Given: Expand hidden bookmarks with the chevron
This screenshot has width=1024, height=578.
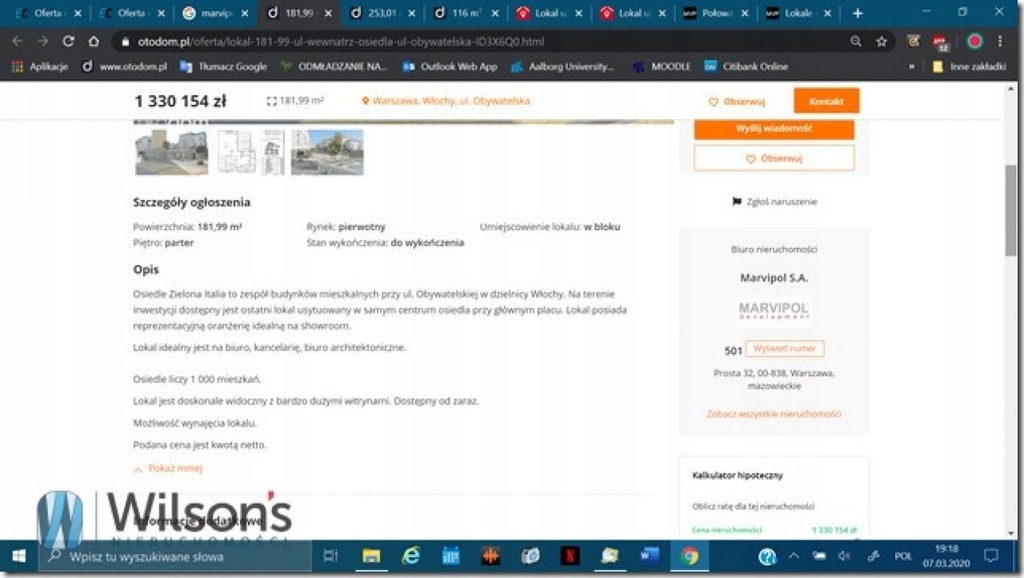Looking at the screenshot, I should tap(912, 67).
